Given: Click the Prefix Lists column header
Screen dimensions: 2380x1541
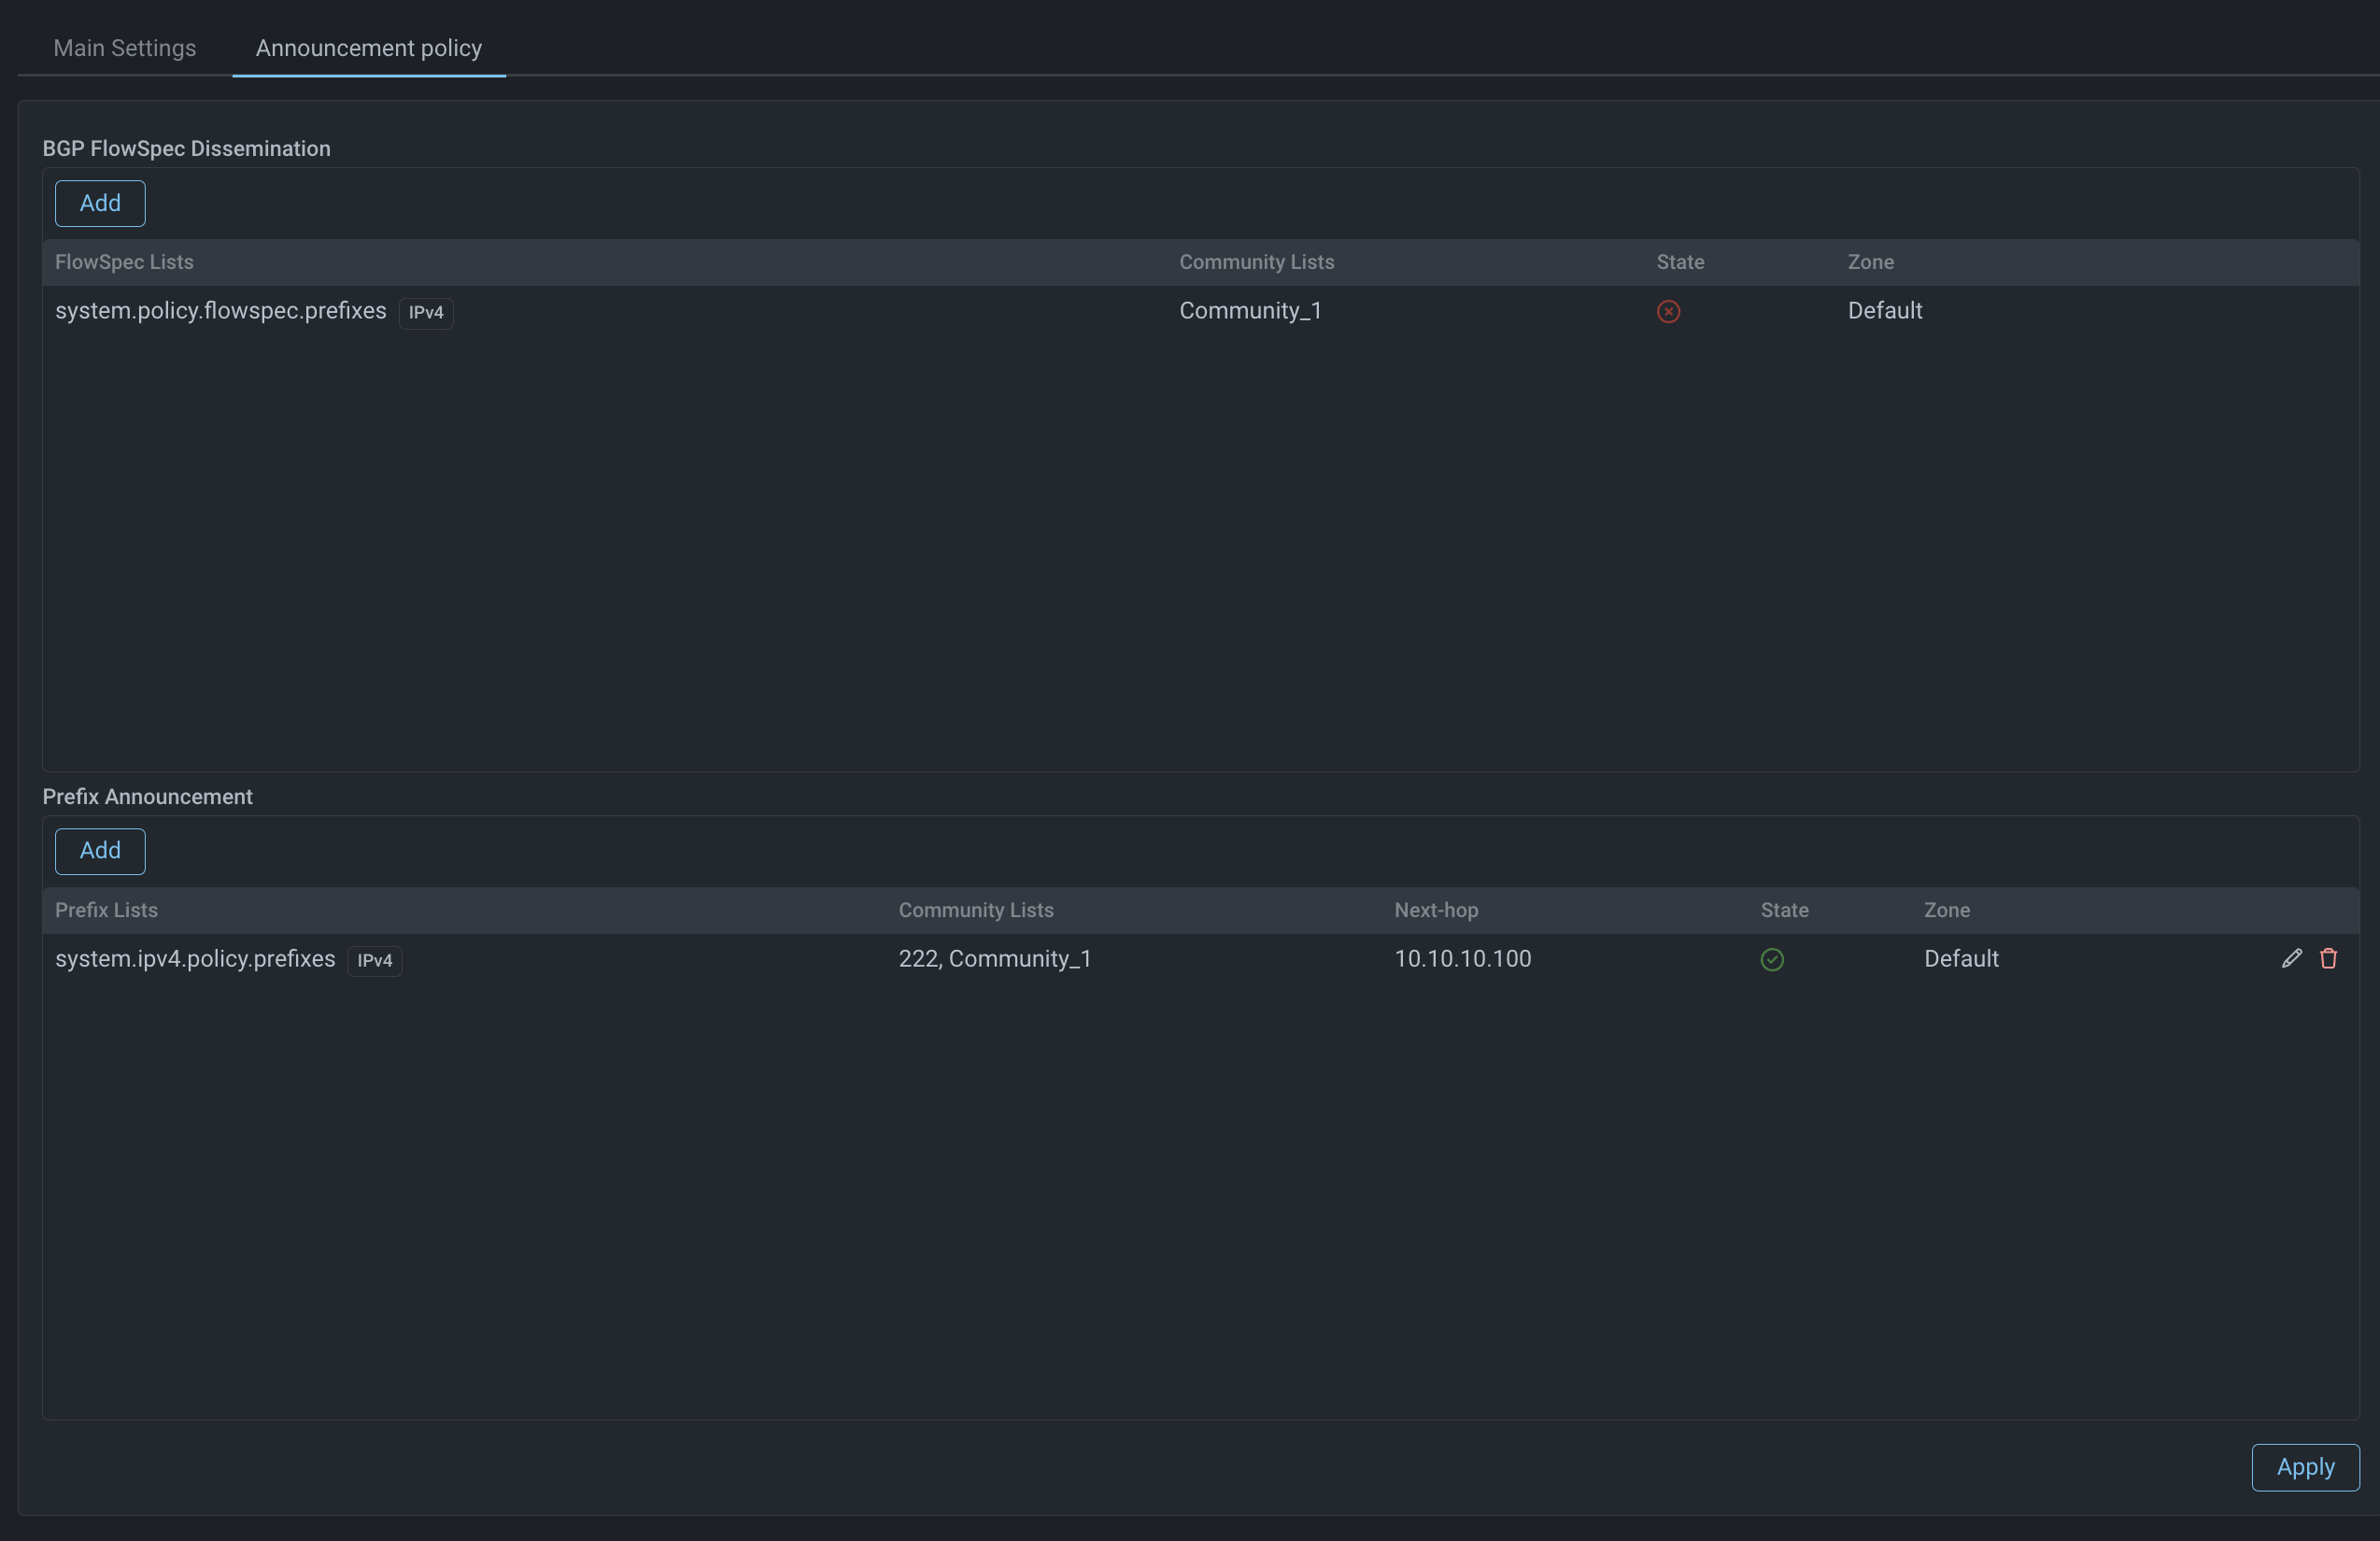Looking at the screenshot, I should click(x=106, y=910).
